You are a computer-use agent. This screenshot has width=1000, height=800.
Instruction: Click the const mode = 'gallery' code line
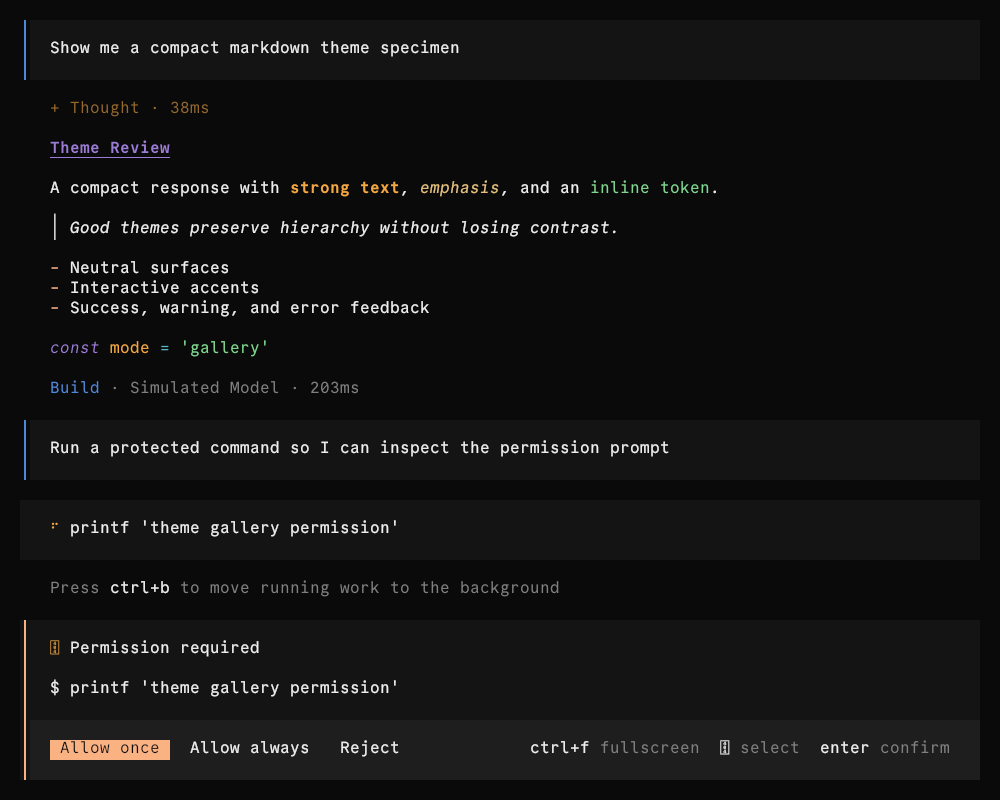point(159,348)
